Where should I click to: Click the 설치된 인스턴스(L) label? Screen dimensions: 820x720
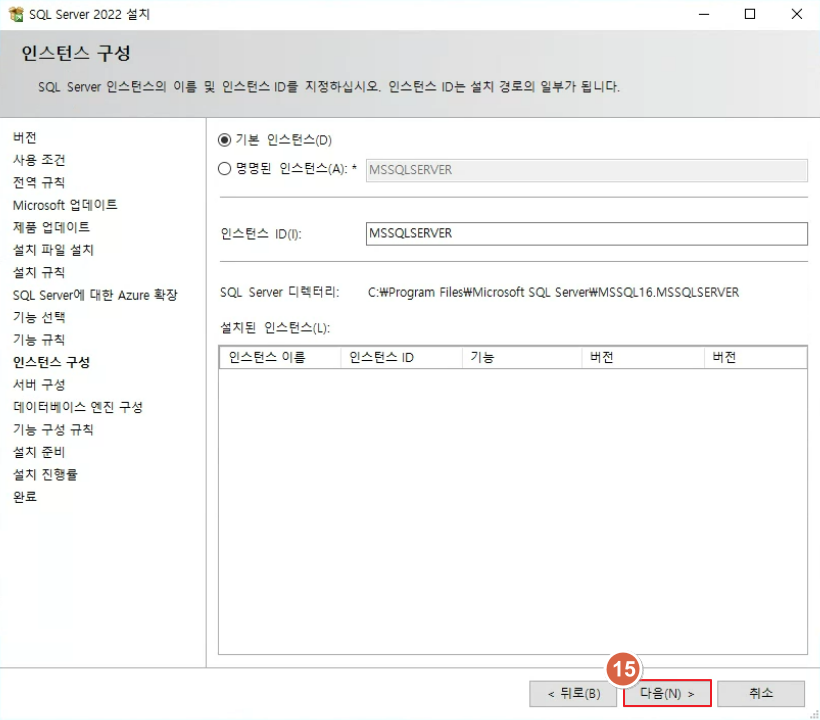pyautogui.click(x=275, y=328)
